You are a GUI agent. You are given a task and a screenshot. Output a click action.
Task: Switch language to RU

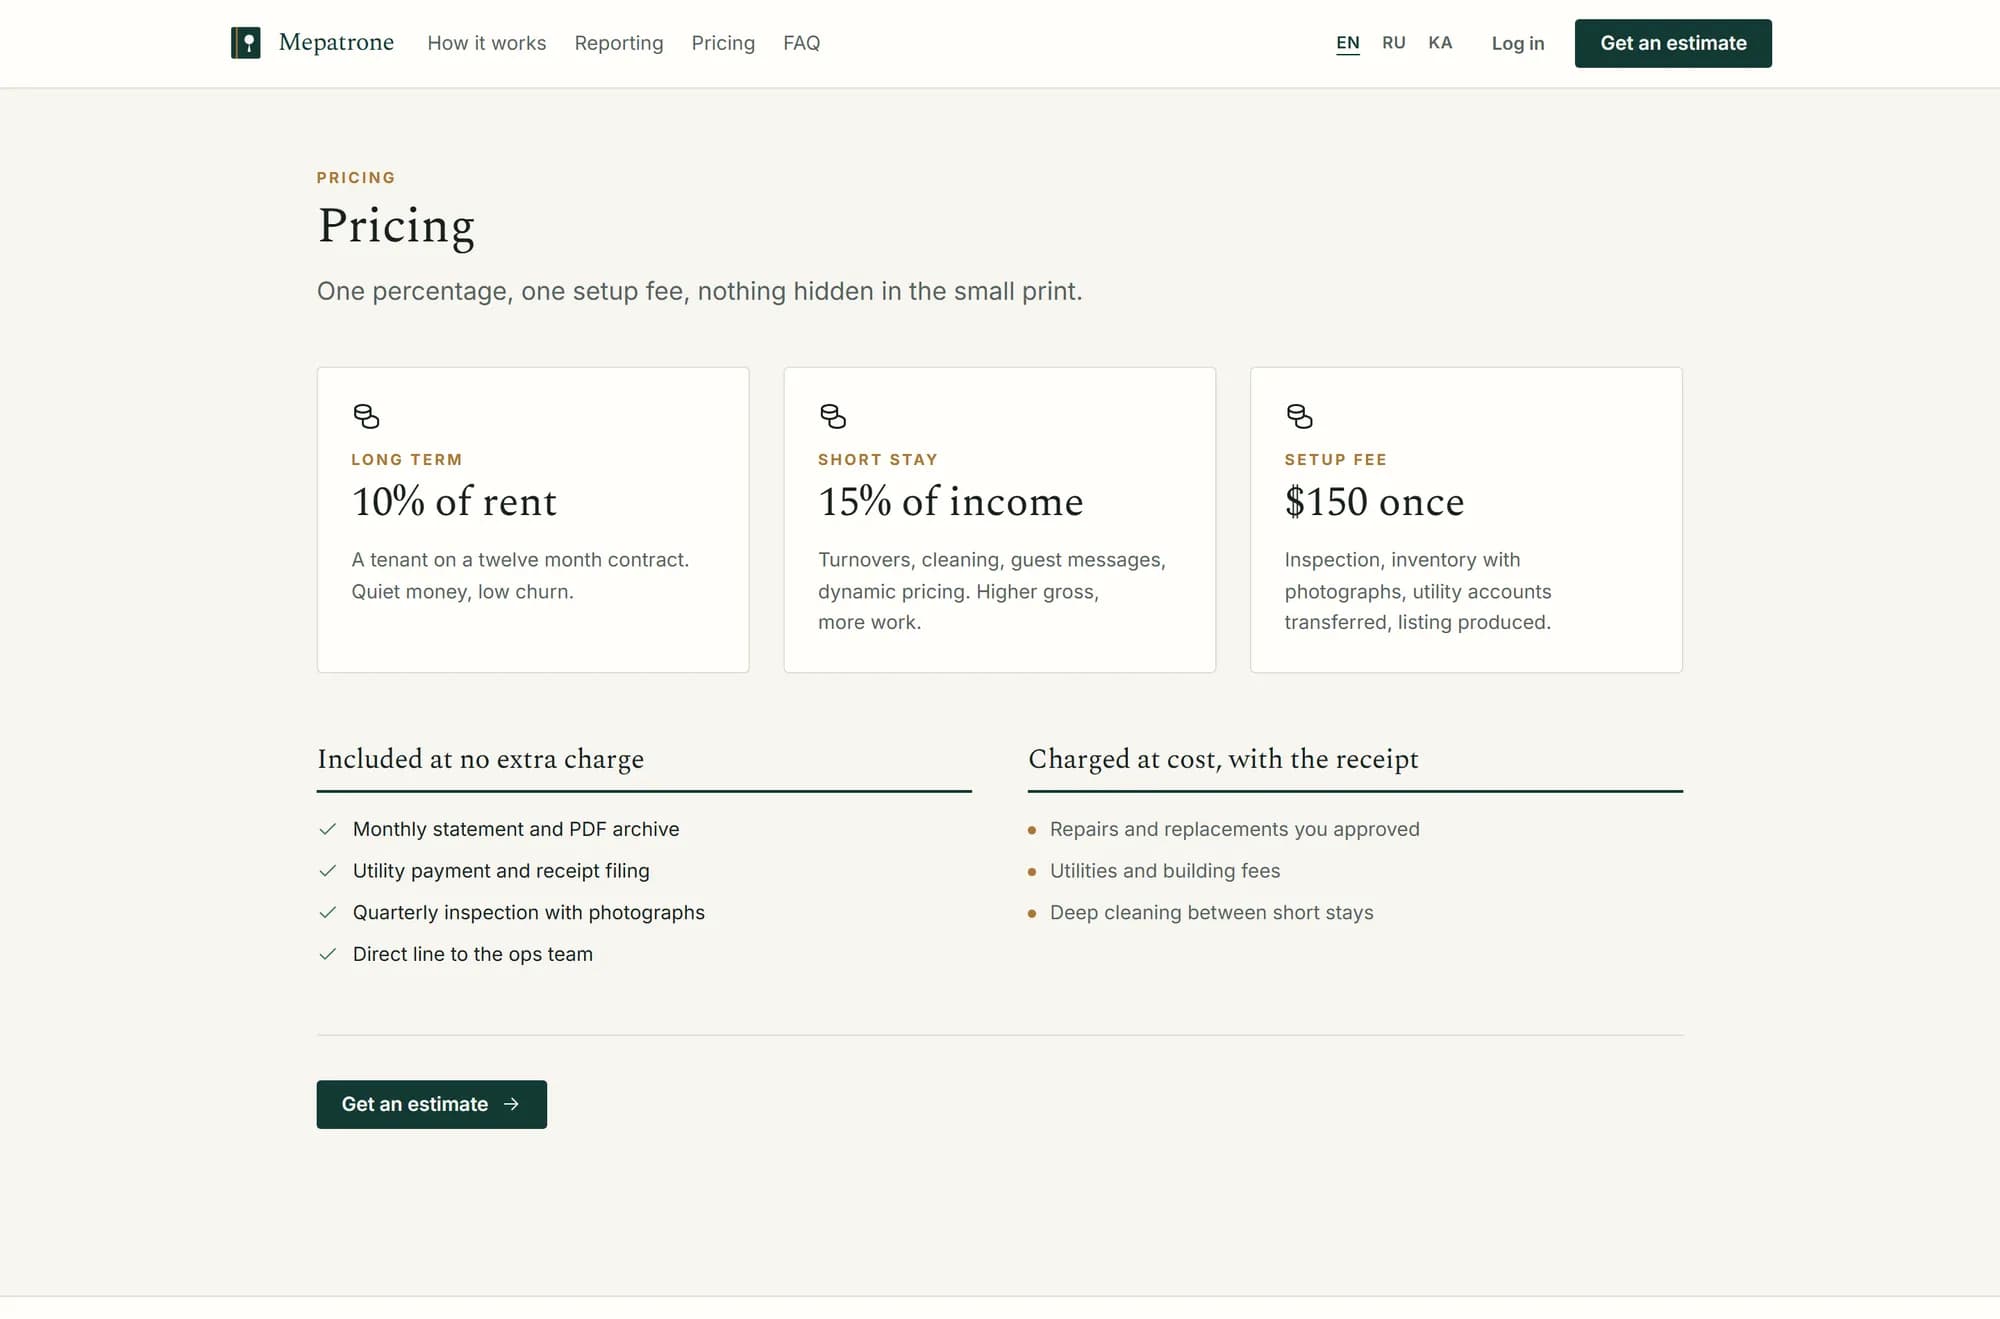coord(1394,43)
